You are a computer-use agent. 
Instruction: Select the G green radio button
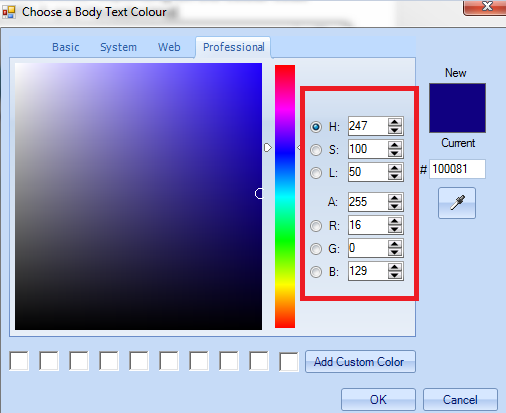[x=316, y=249]
